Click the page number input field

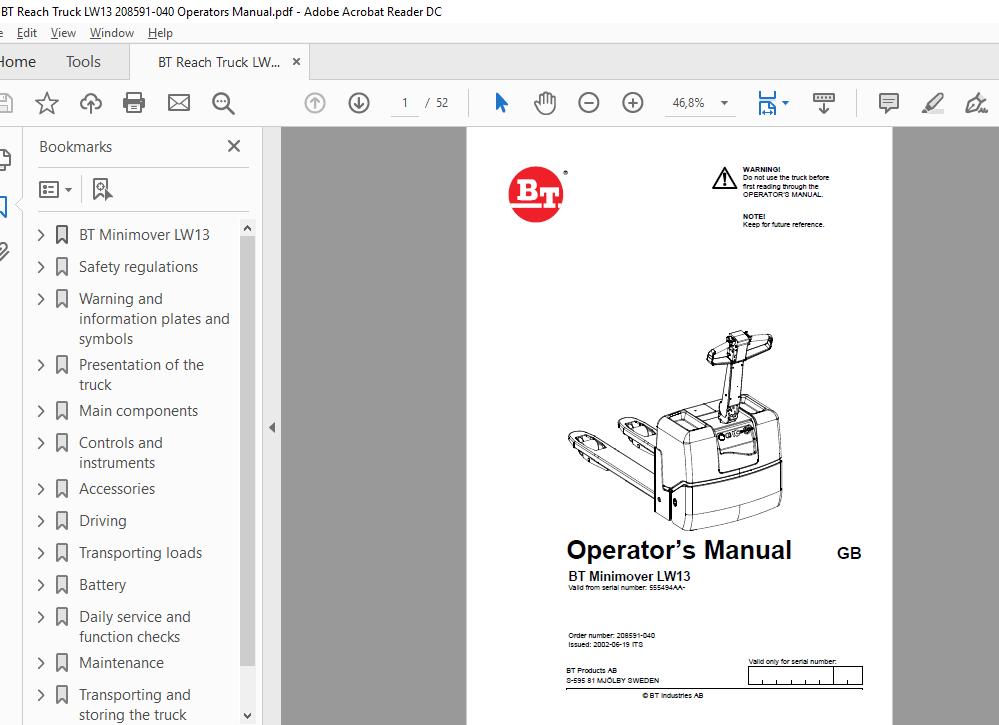click(x=405, y=103)
